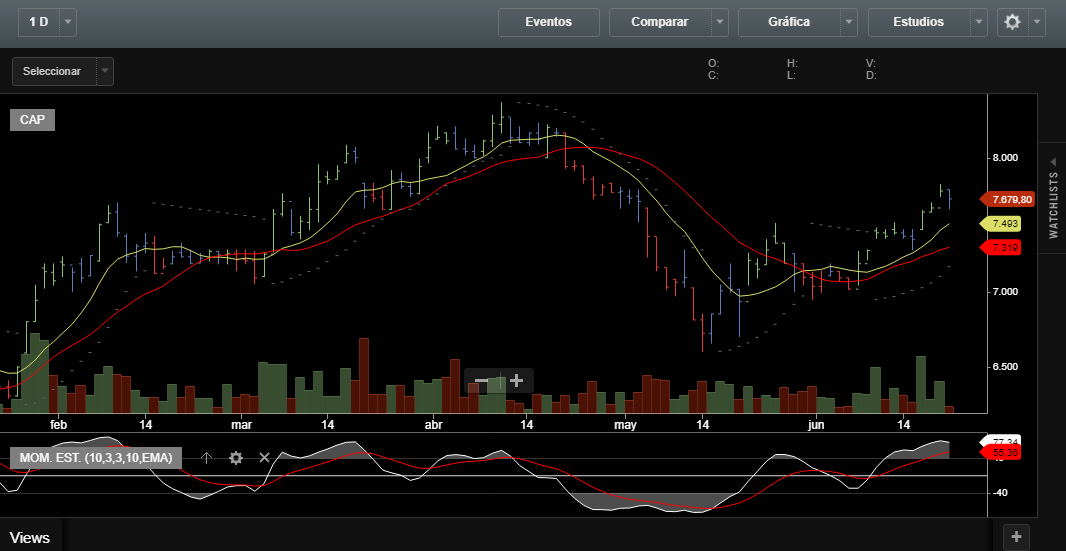Expand the Comparar dropdown arrow
Screen dimensions: 1066x551
(720, 22)
